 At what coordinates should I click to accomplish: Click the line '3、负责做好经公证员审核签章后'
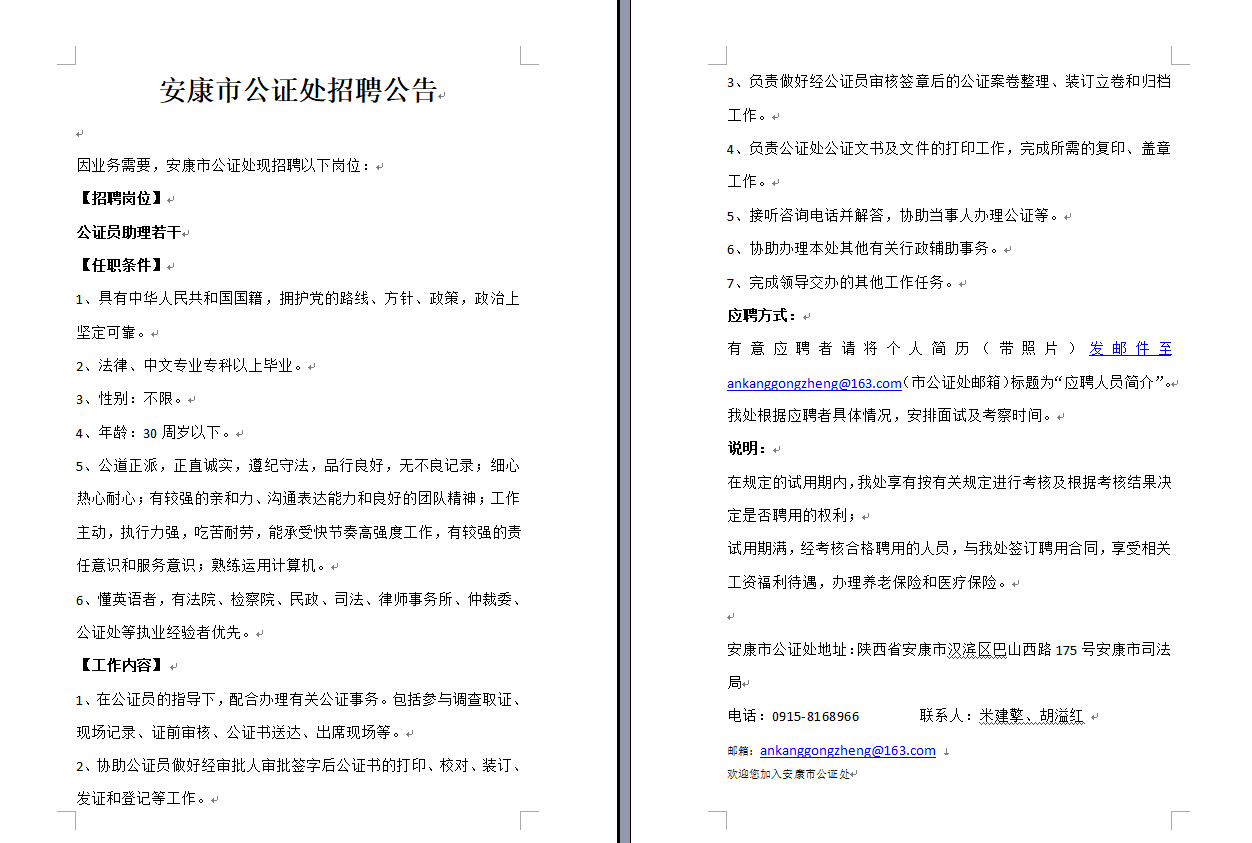(x=949, y=81)
